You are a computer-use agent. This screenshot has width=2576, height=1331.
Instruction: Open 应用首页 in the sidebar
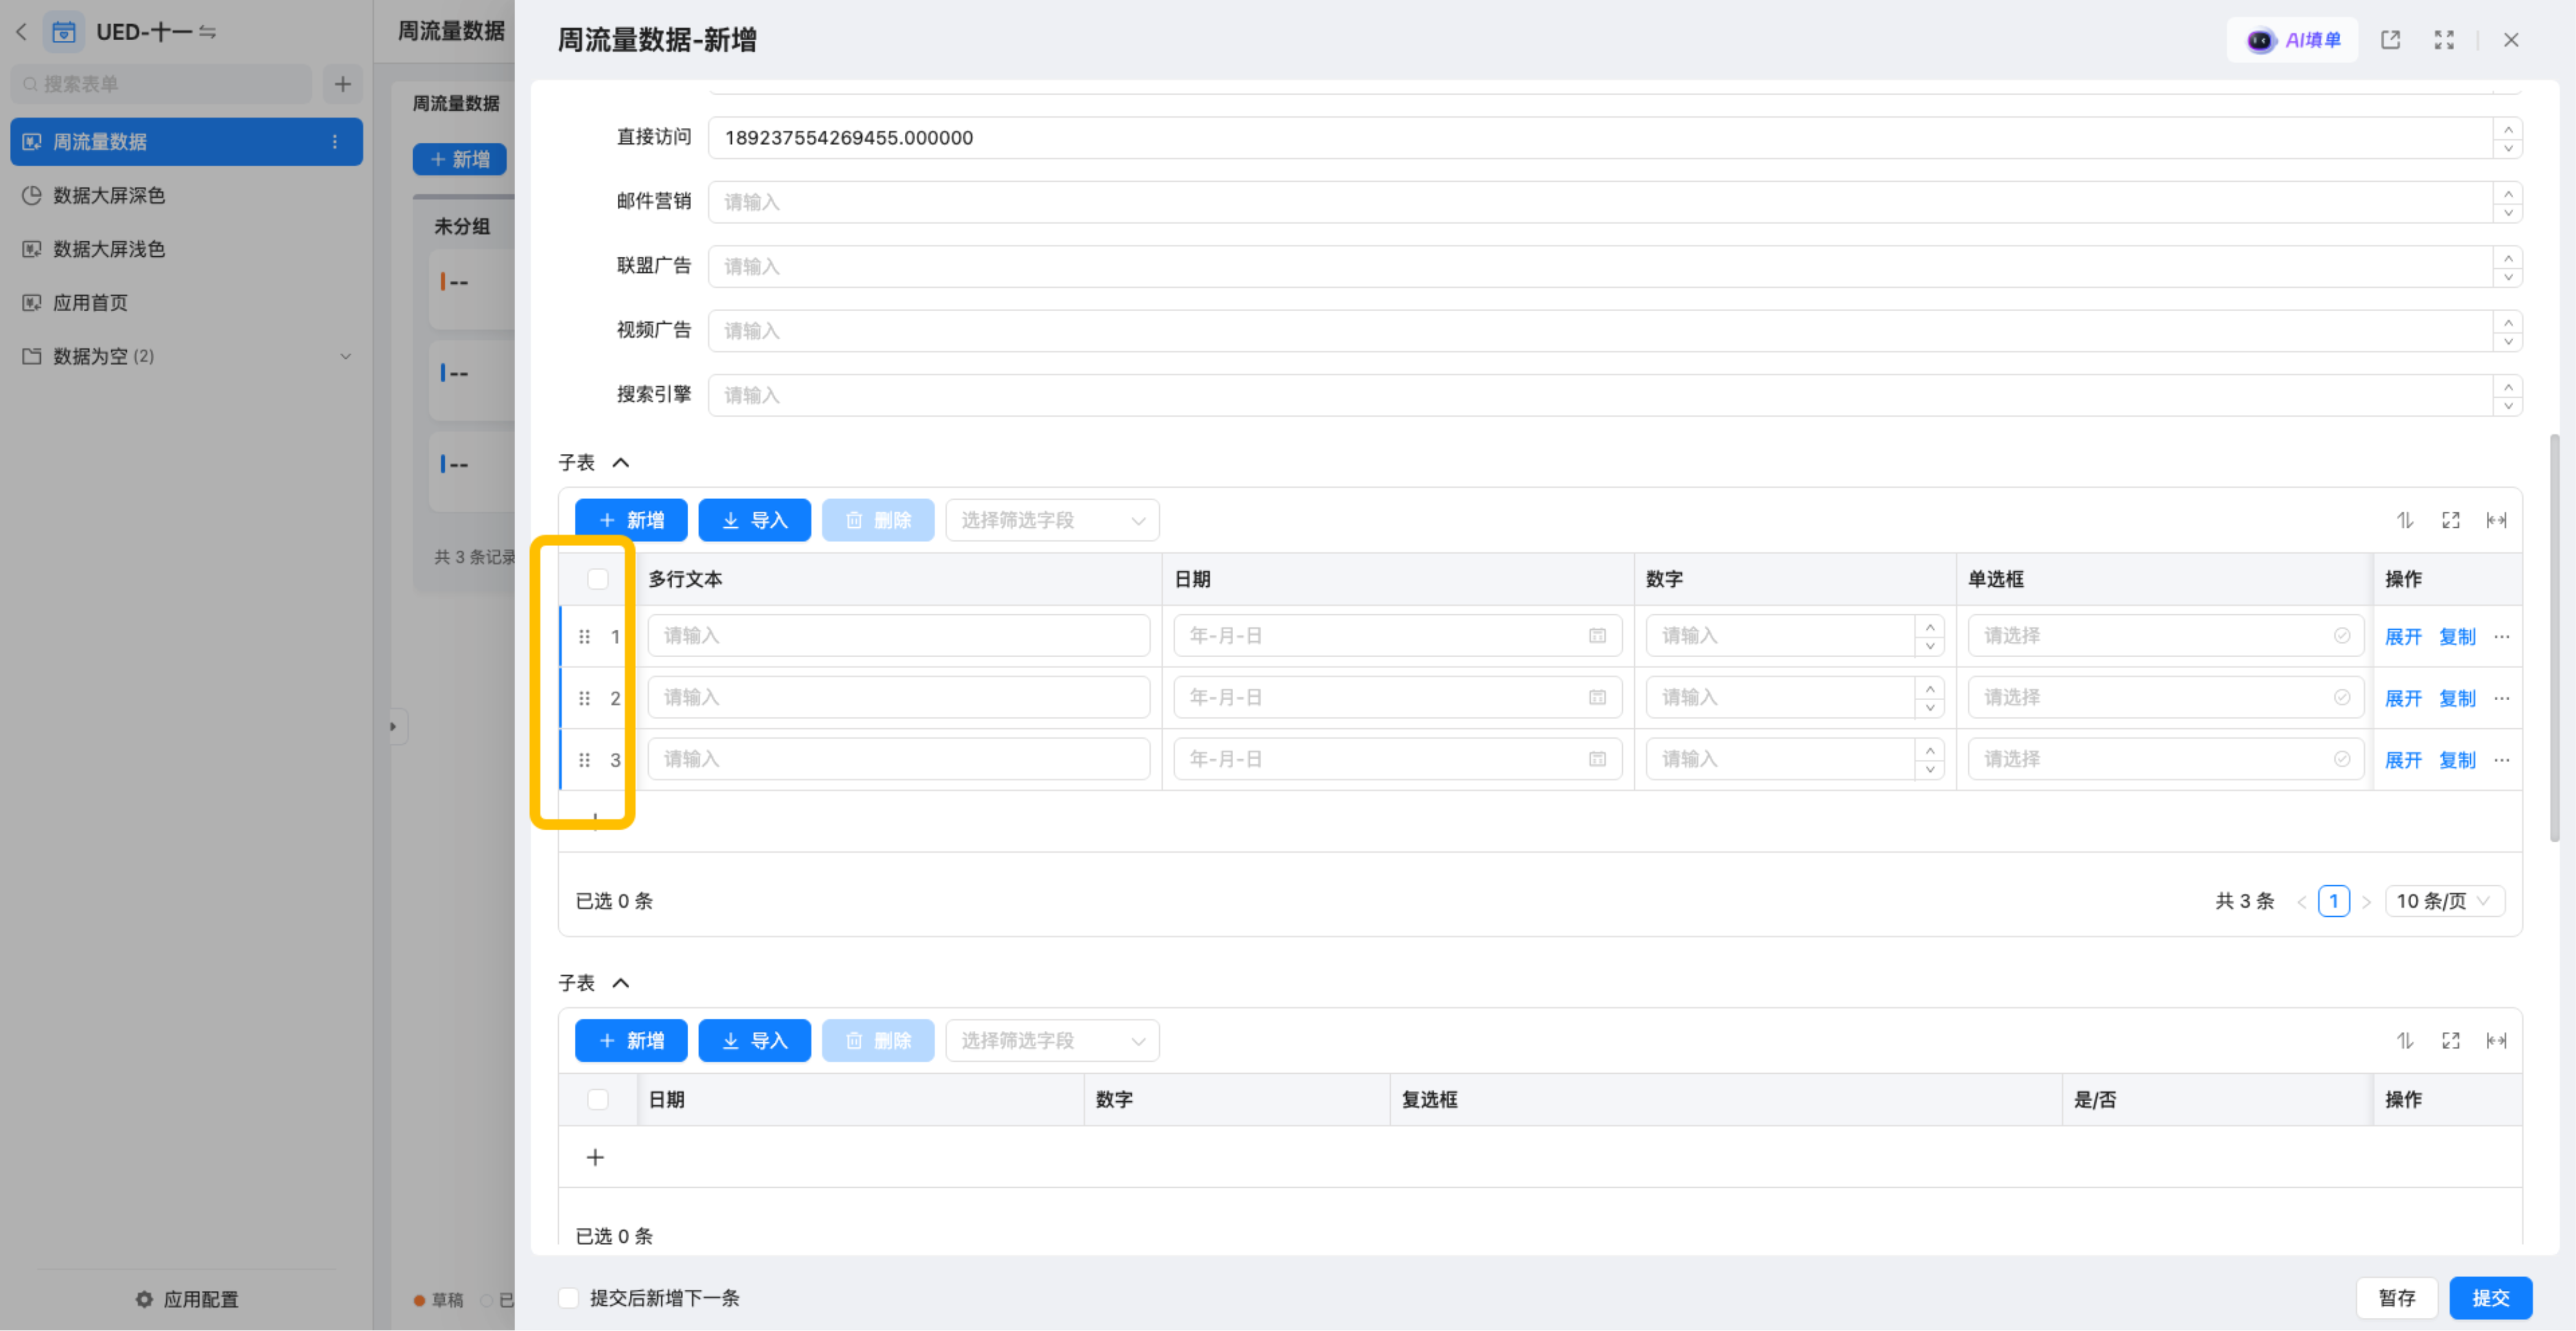(90, 302)
